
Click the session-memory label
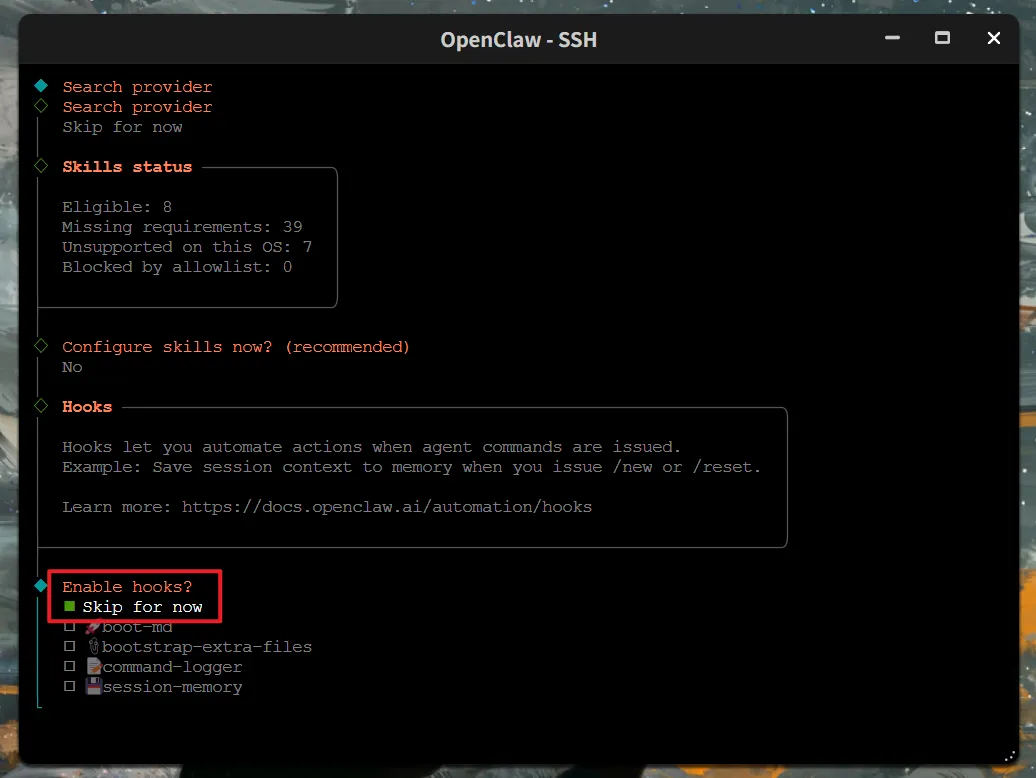coord(172,687)
